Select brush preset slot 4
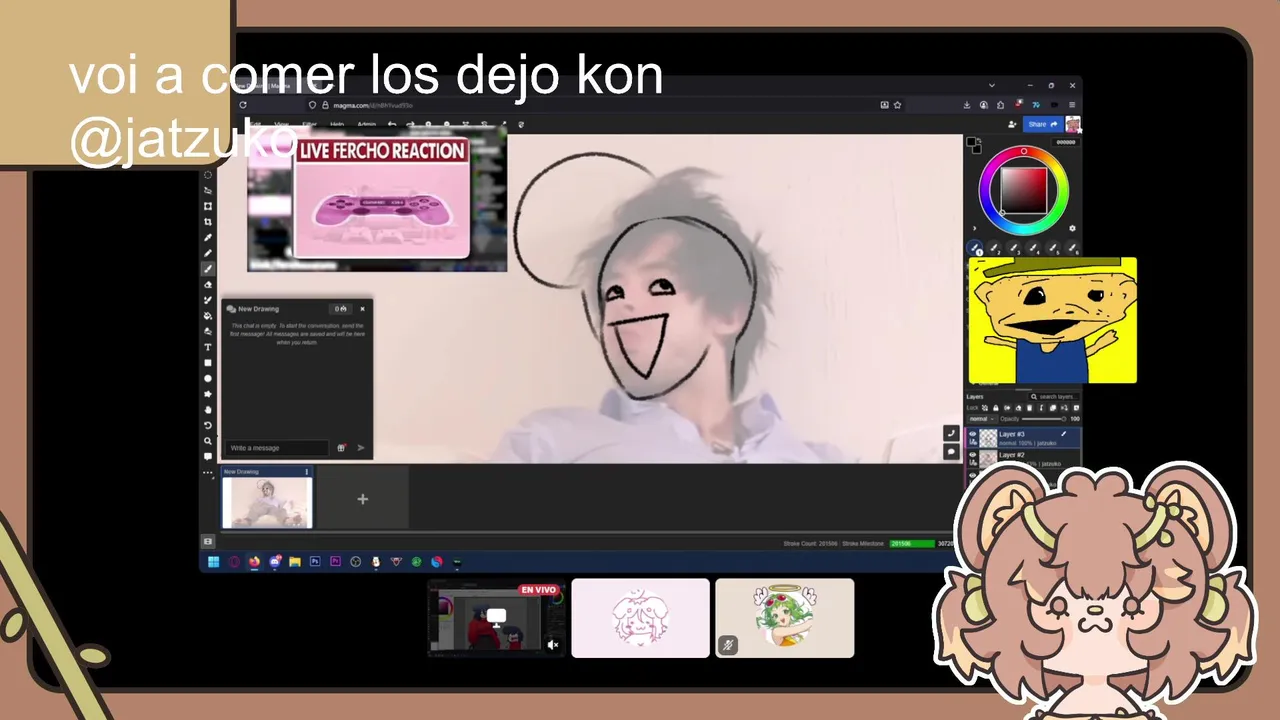 [x=1033, y=247]
